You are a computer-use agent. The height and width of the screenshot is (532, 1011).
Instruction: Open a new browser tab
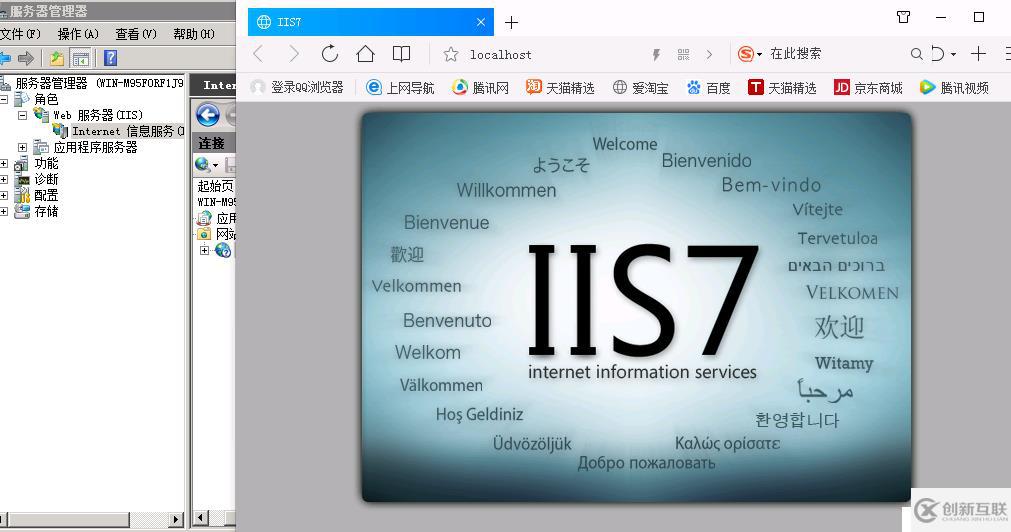511,23
